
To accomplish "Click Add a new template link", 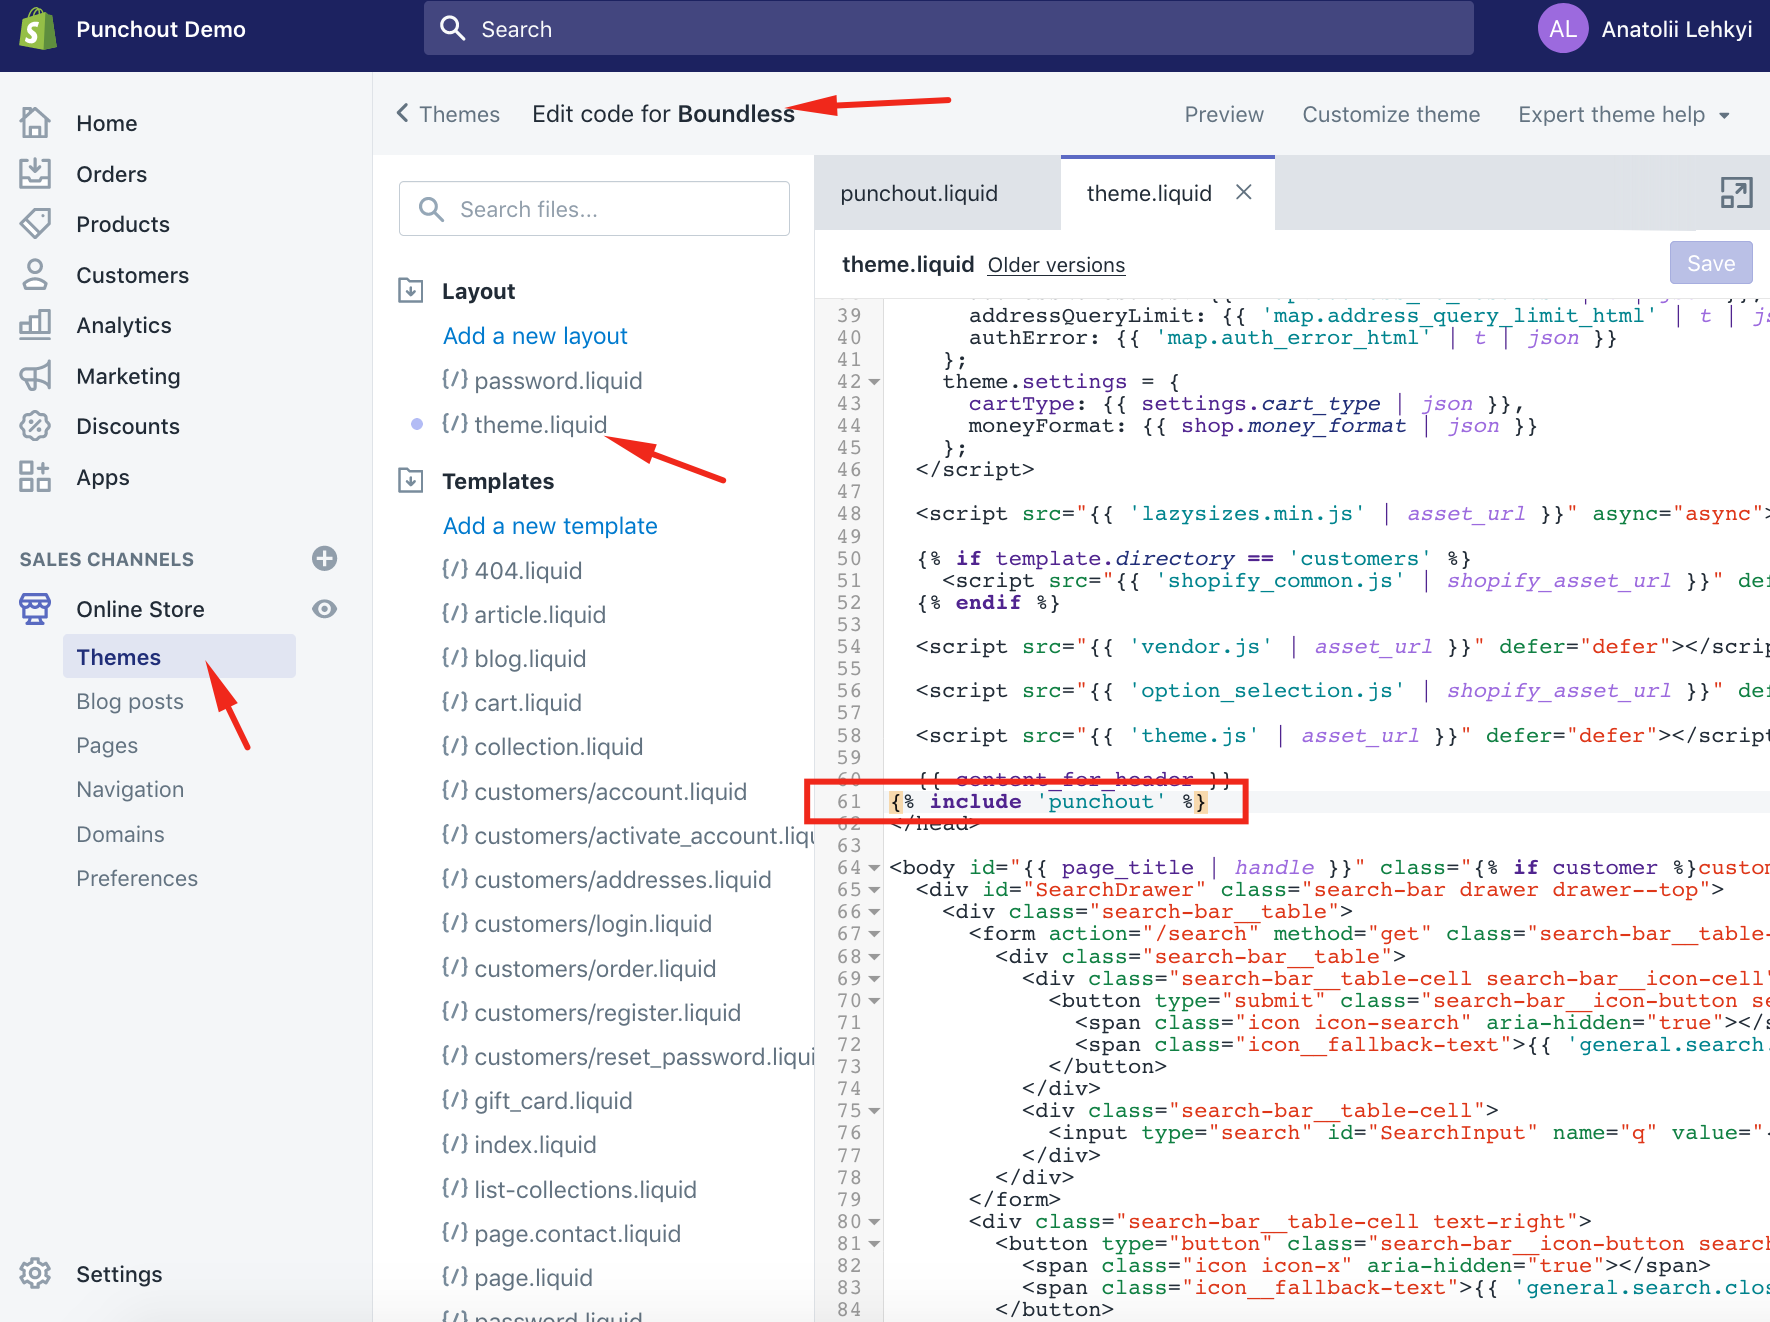I will (550, 526).
